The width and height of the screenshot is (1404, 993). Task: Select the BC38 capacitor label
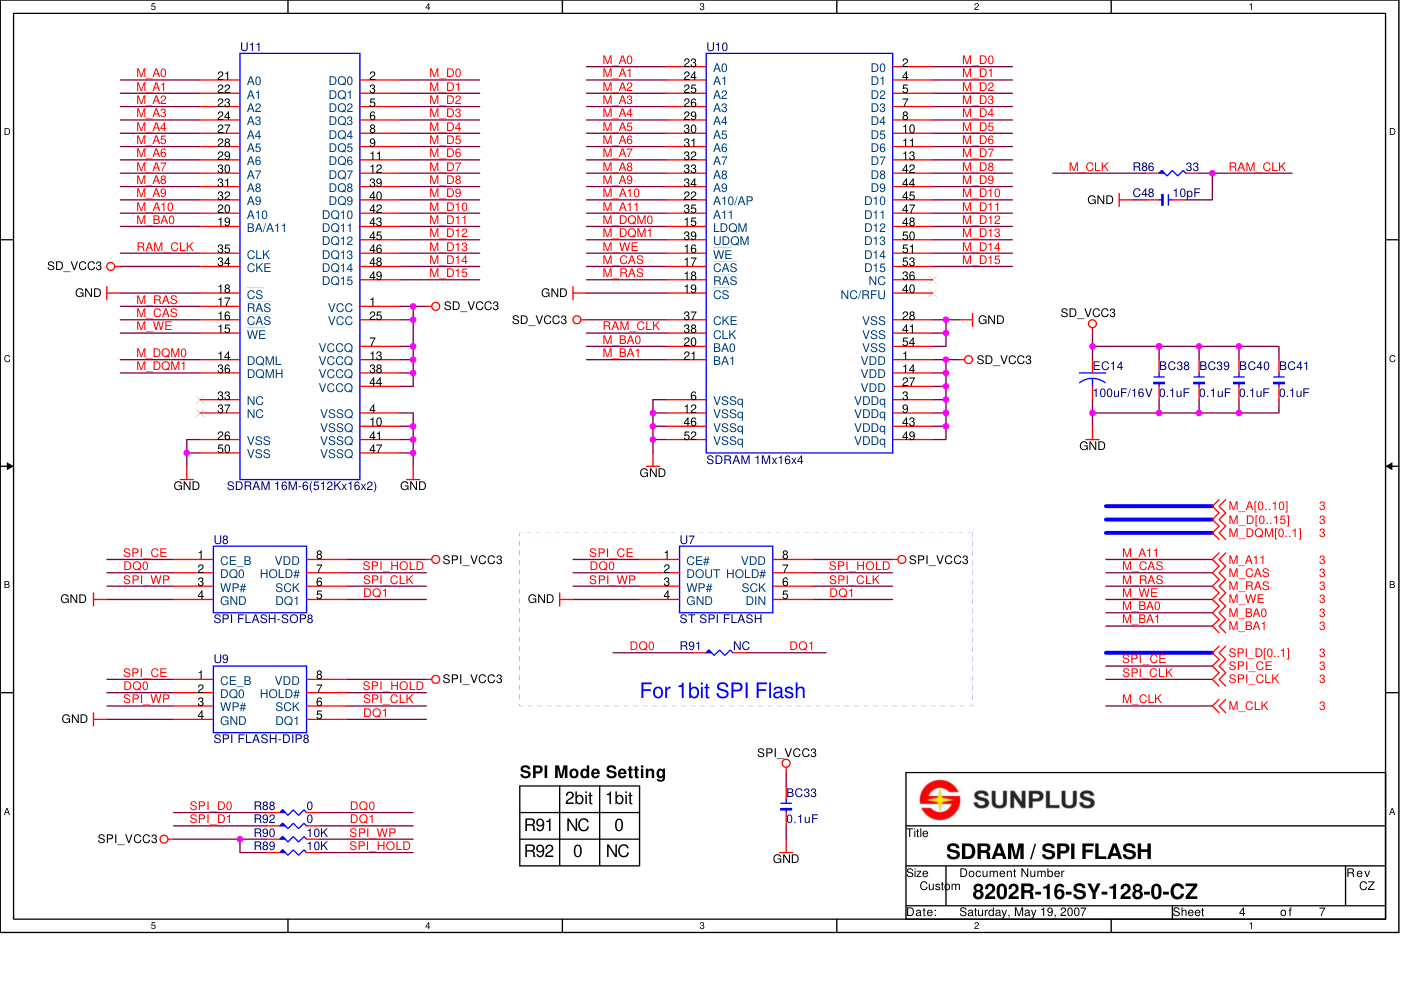(1175, 366)
